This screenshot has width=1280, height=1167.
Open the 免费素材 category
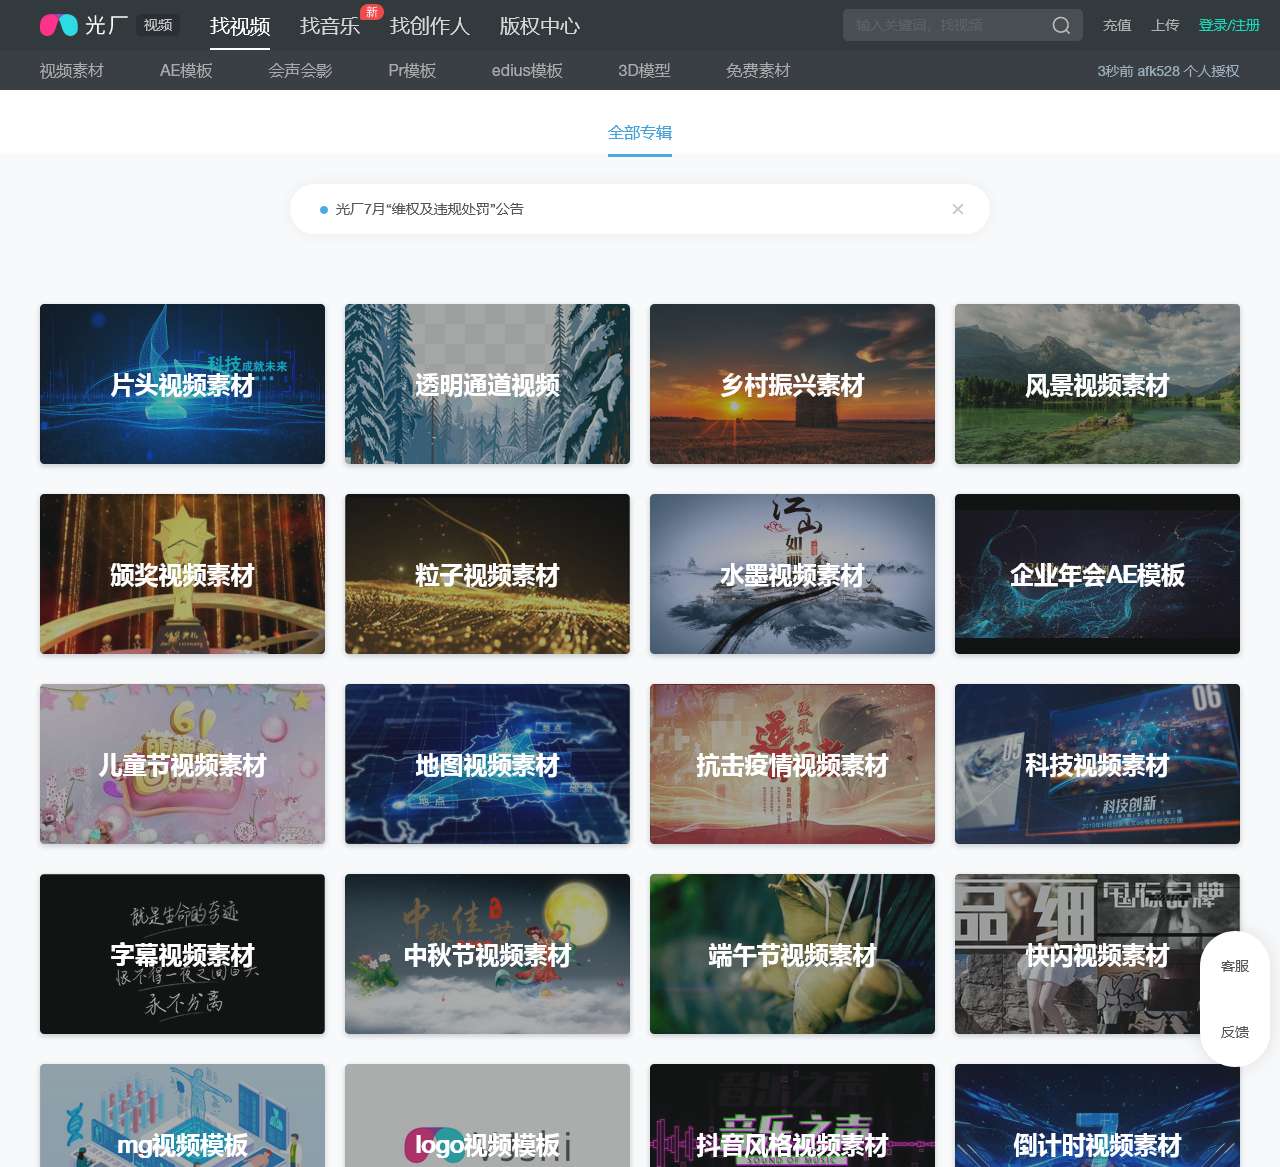(758, 71)
